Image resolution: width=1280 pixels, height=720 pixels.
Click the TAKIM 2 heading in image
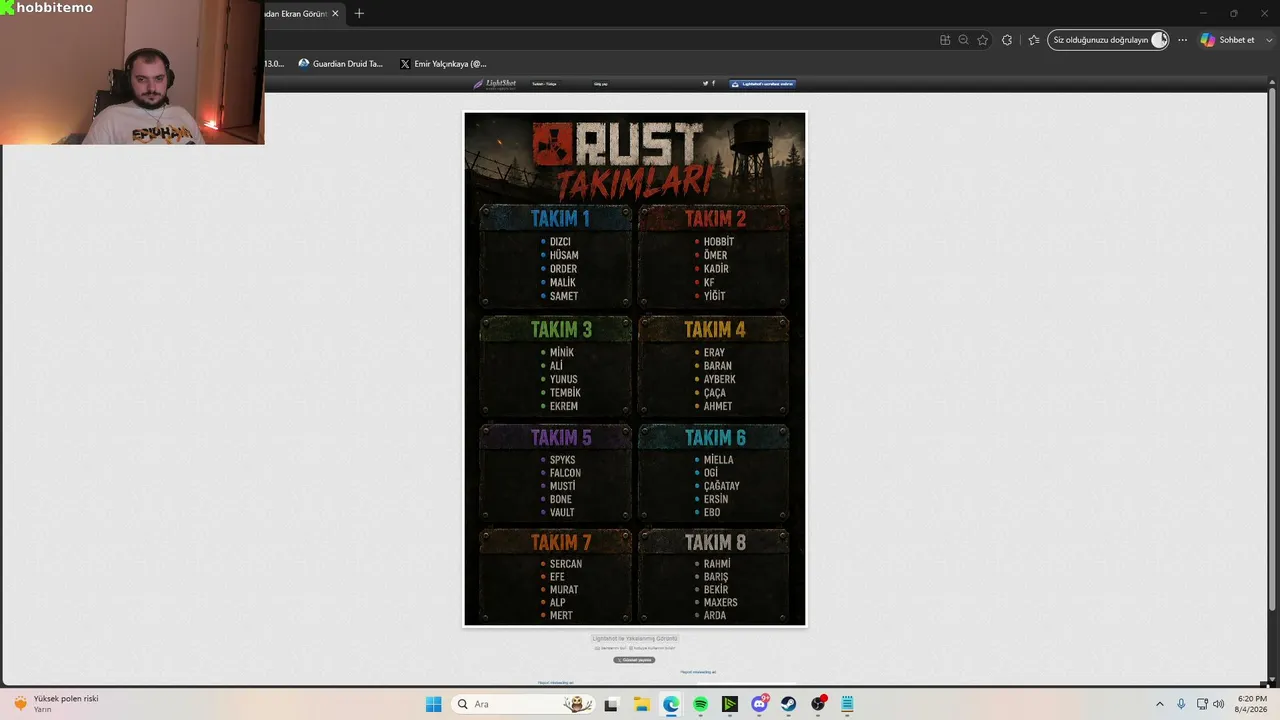coord(715,219)
